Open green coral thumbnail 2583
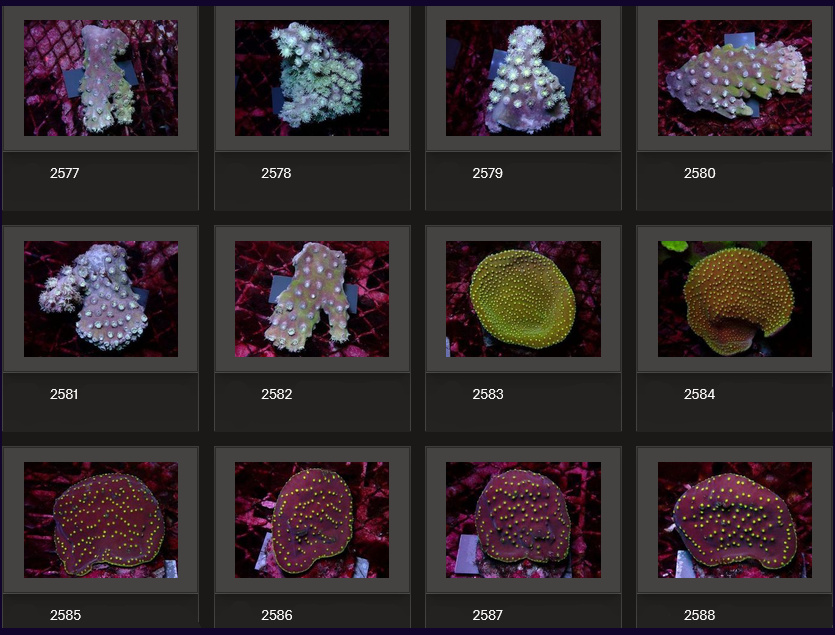 pyautogui.click(x=523, y=299)
